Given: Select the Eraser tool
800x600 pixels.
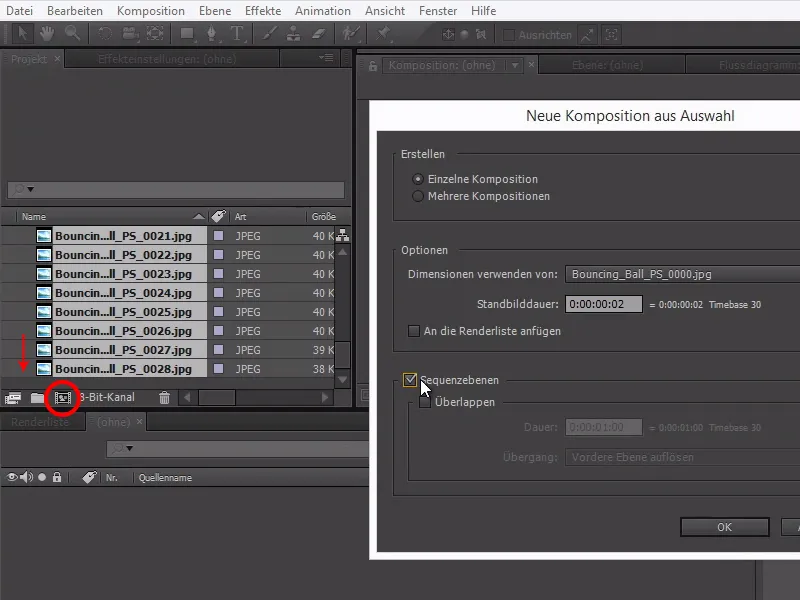Looking at the screenshot, I should pyautogui.click(x=318, y=34).
